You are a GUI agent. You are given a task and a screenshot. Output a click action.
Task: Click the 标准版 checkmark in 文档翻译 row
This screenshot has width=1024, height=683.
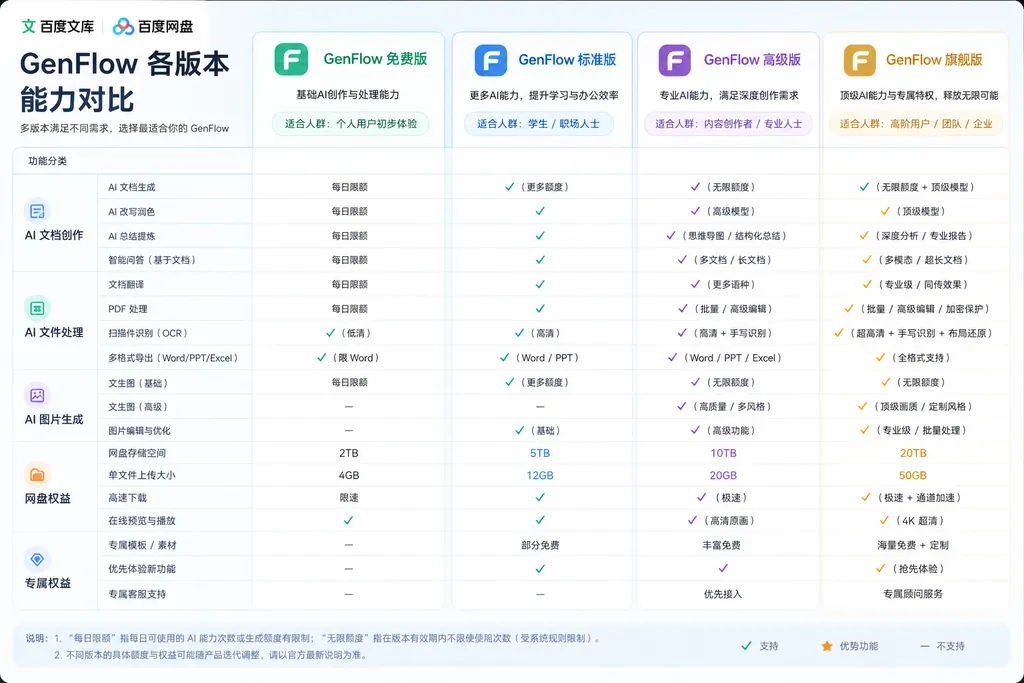pyautogui.click(x=540, y=284)
